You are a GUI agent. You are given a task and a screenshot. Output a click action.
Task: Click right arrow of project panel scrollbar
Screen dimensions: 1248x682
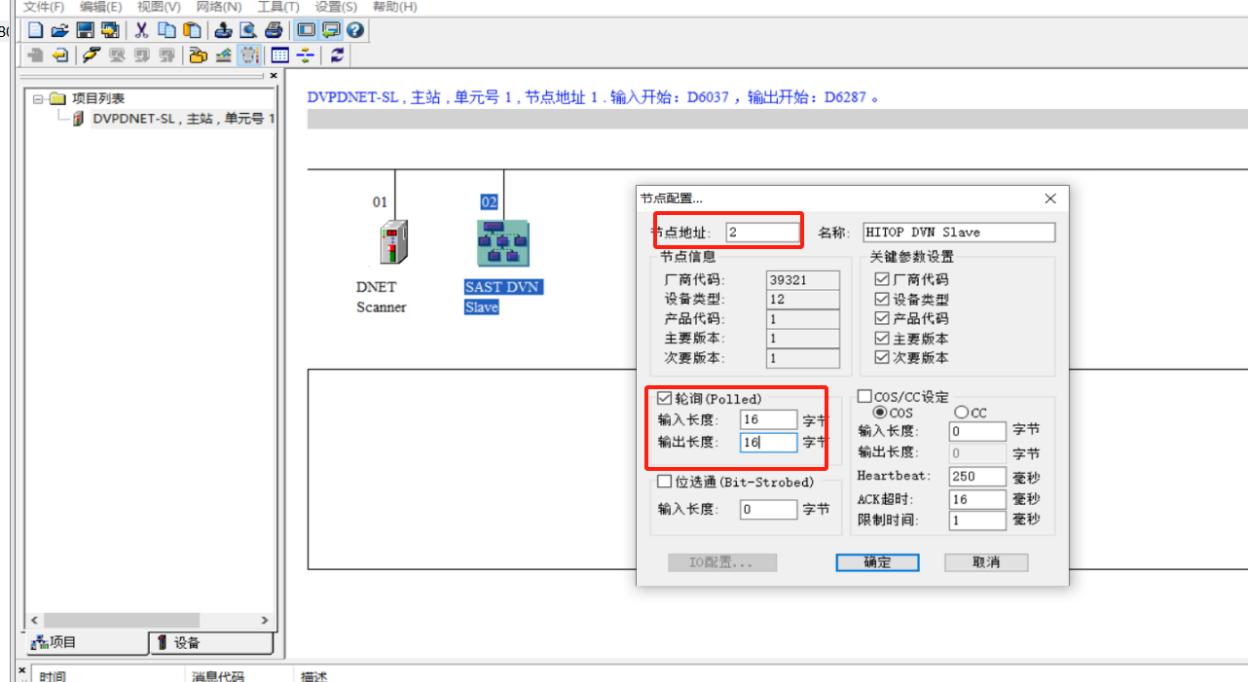[x=265, y=620]
